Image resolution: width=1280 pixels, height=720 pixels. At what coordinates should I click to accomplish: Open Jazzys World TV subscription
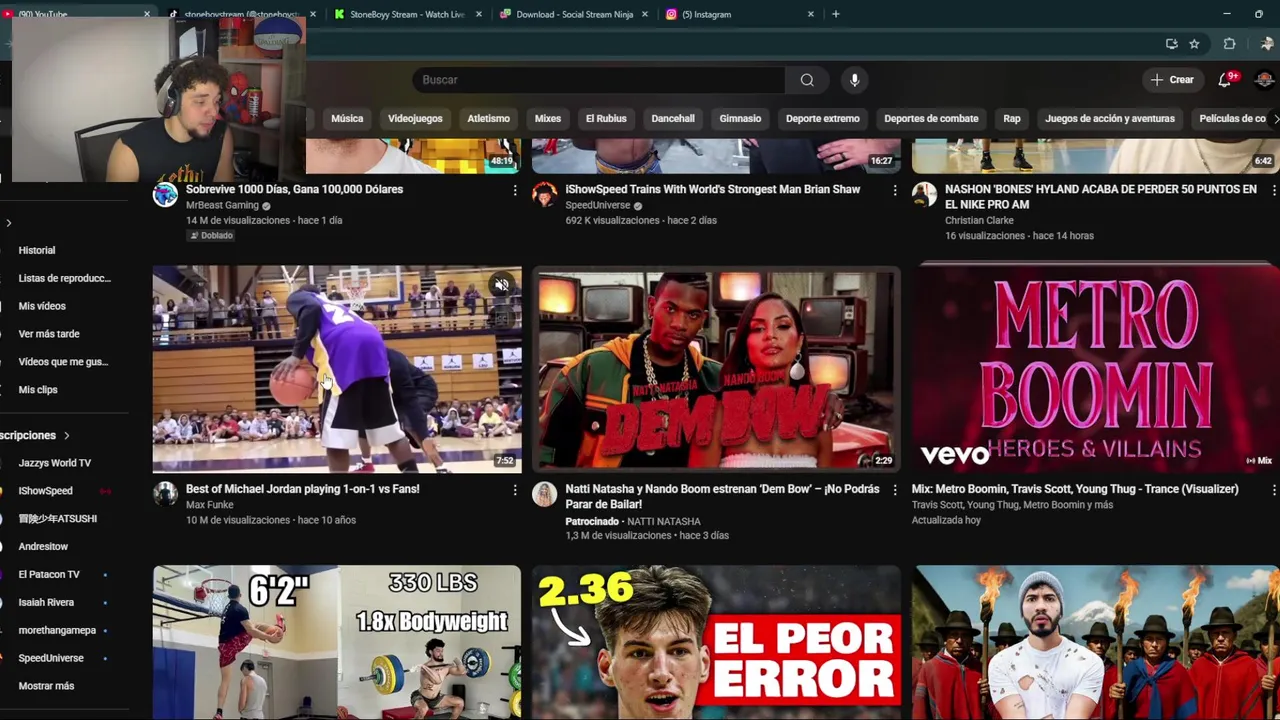(55, 463)
